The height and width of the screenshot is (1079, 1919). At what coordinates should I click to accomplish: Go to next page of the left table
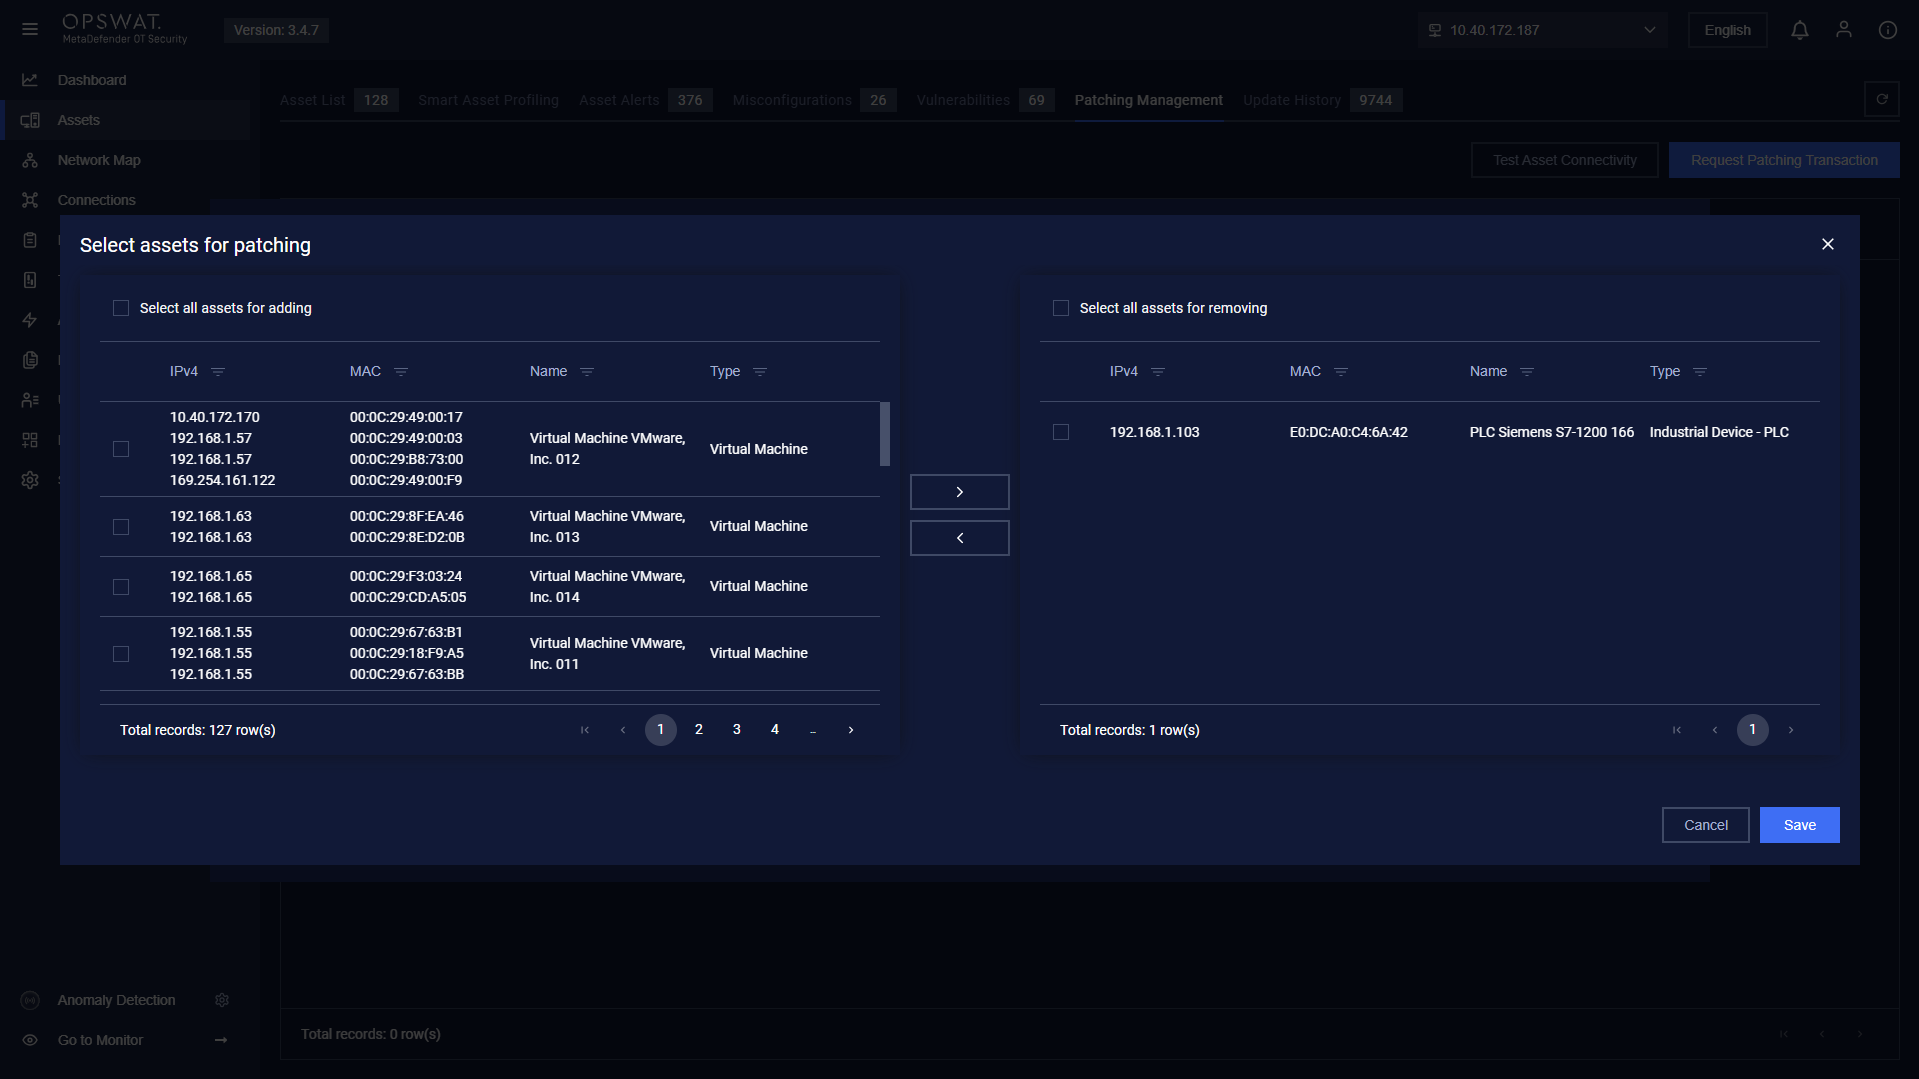pyautogui.click(x=851, y=730)
